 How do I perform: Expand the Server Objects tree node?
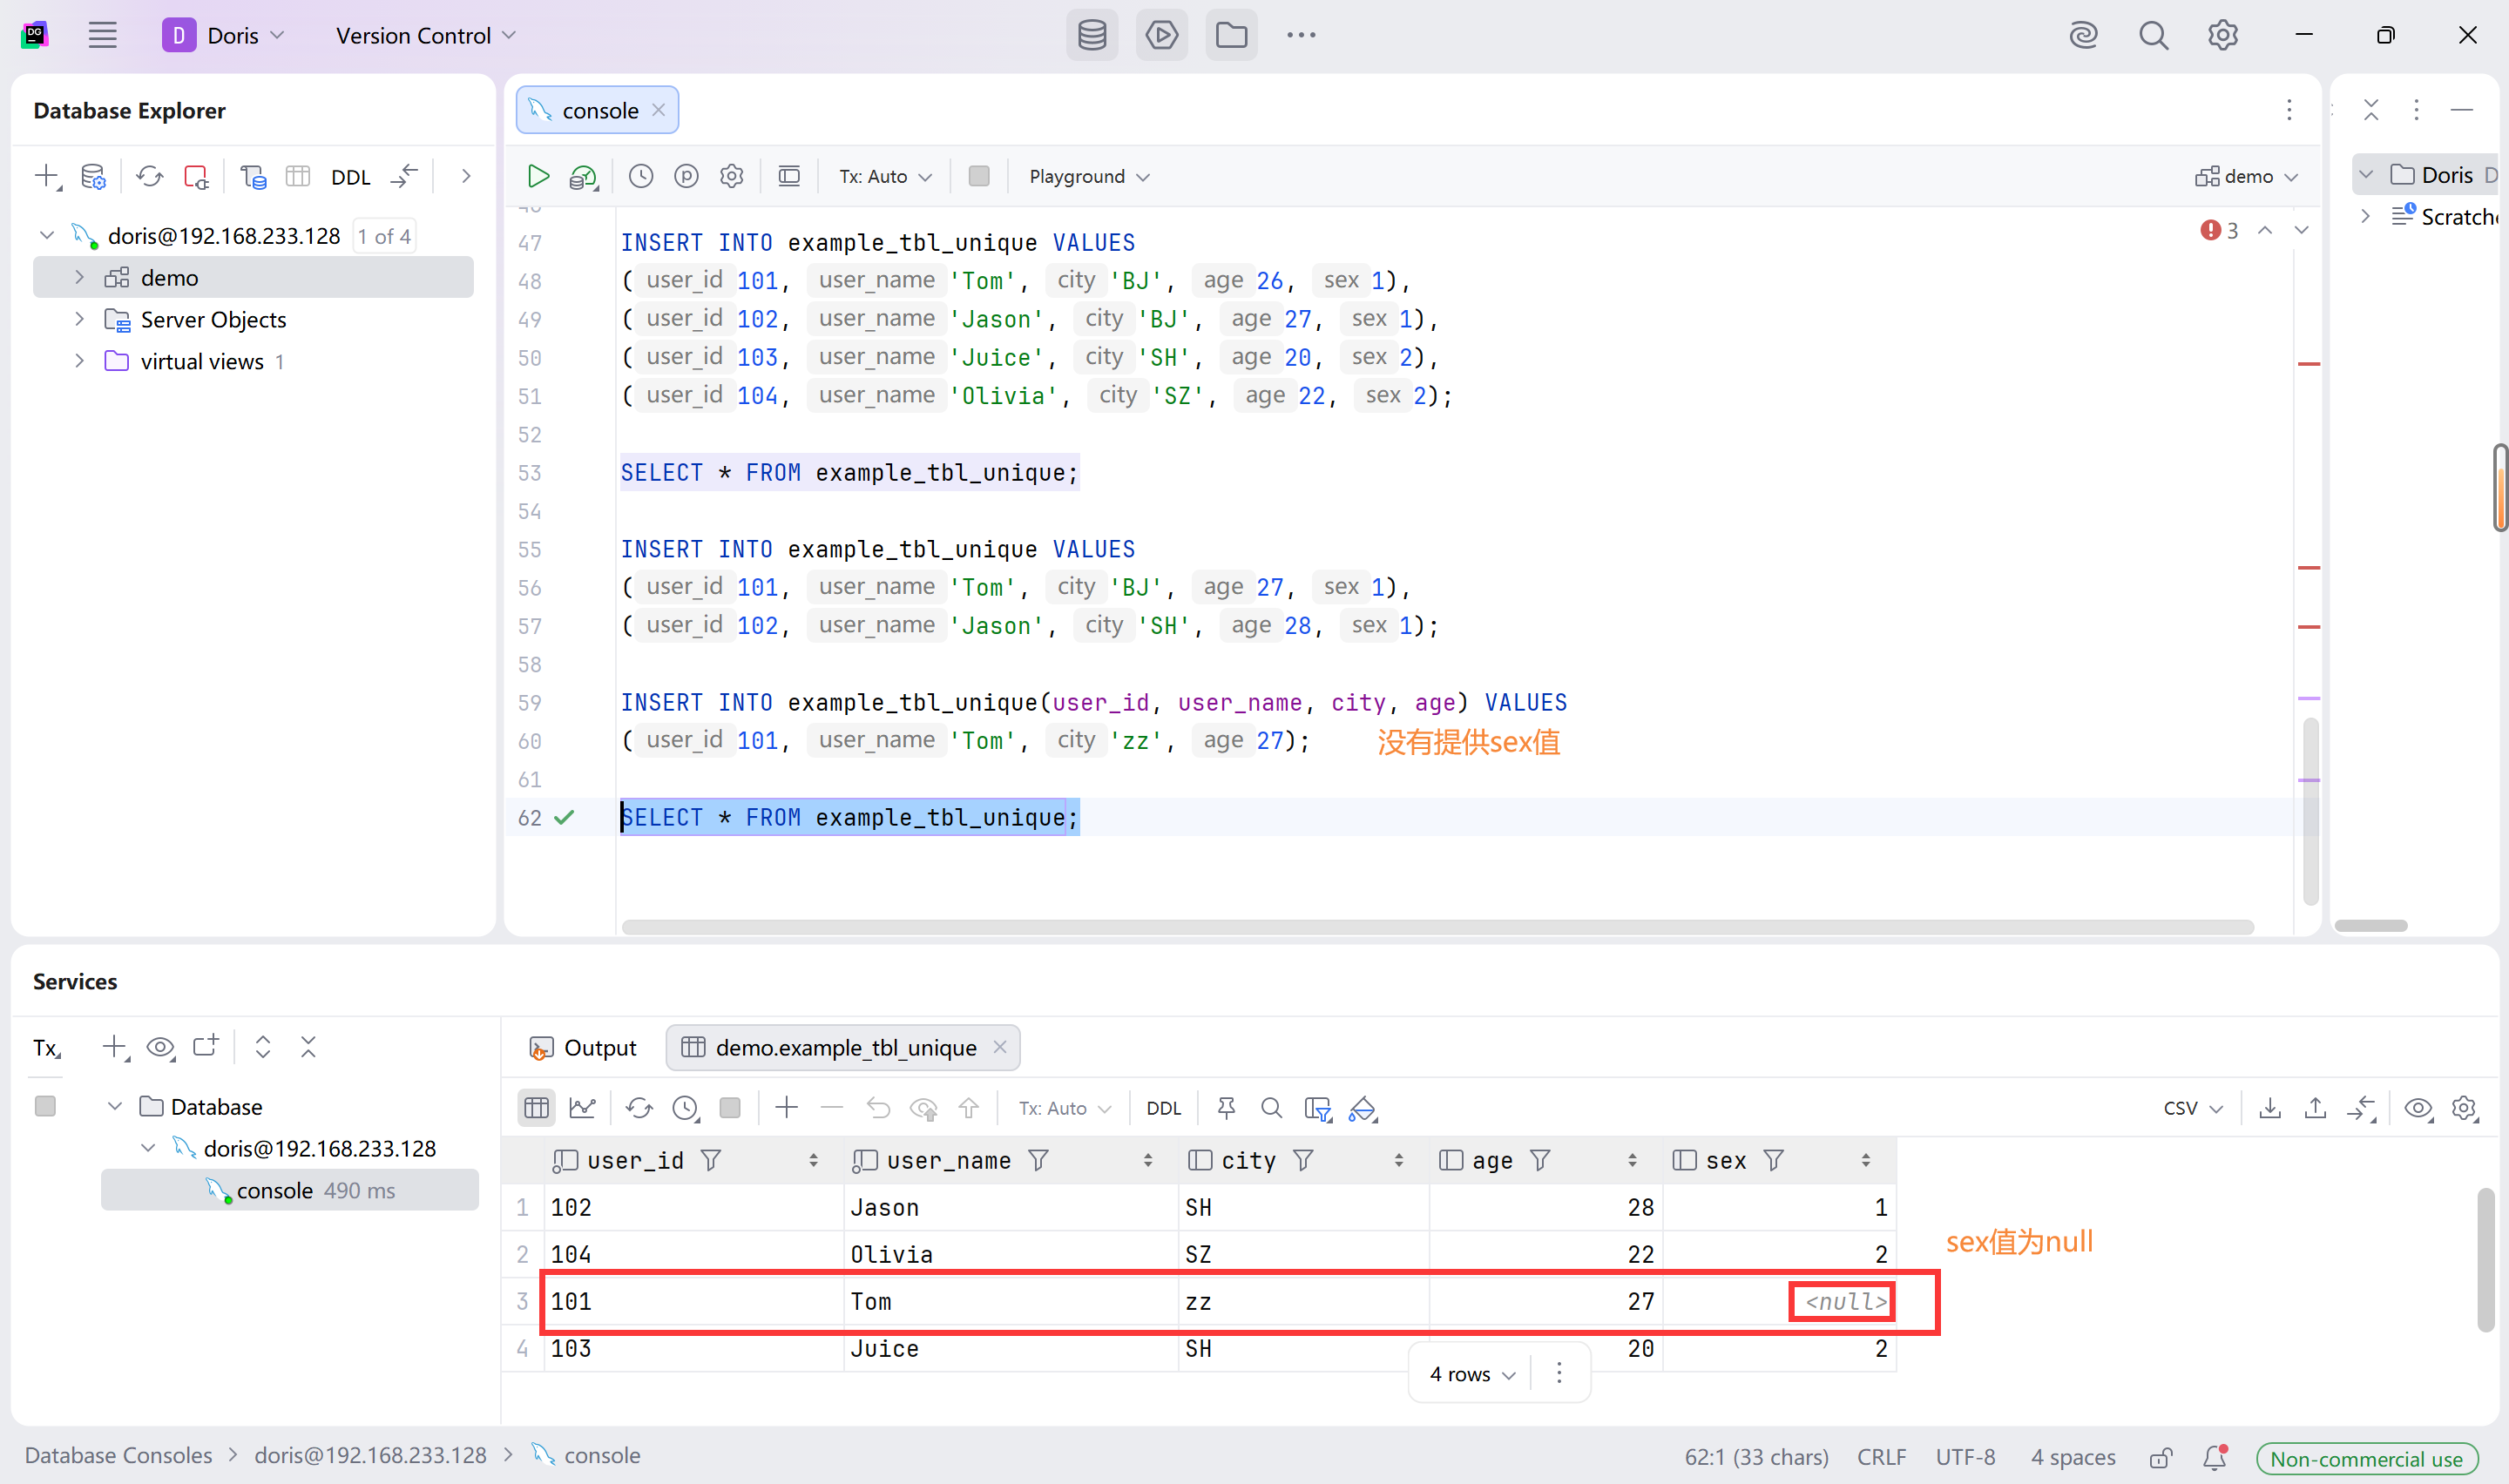[x=80, y=319]
